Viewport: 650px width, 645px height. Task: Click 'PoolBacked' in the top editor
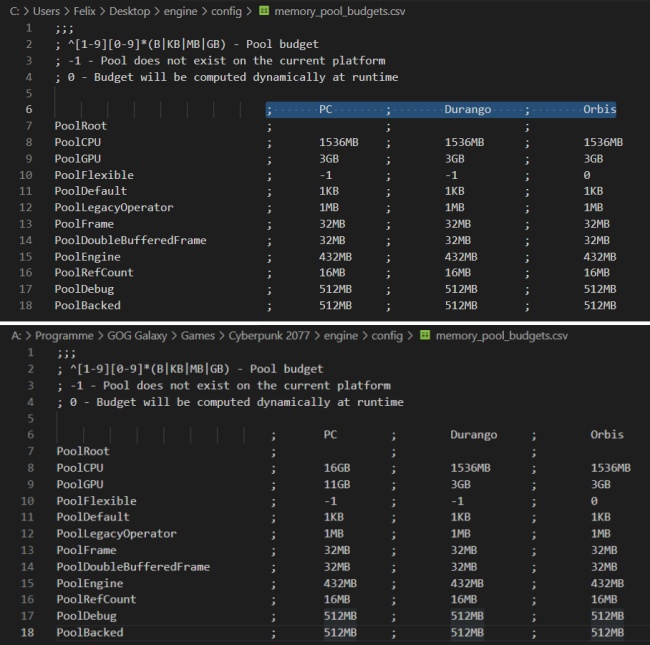[x=87, y=306]
